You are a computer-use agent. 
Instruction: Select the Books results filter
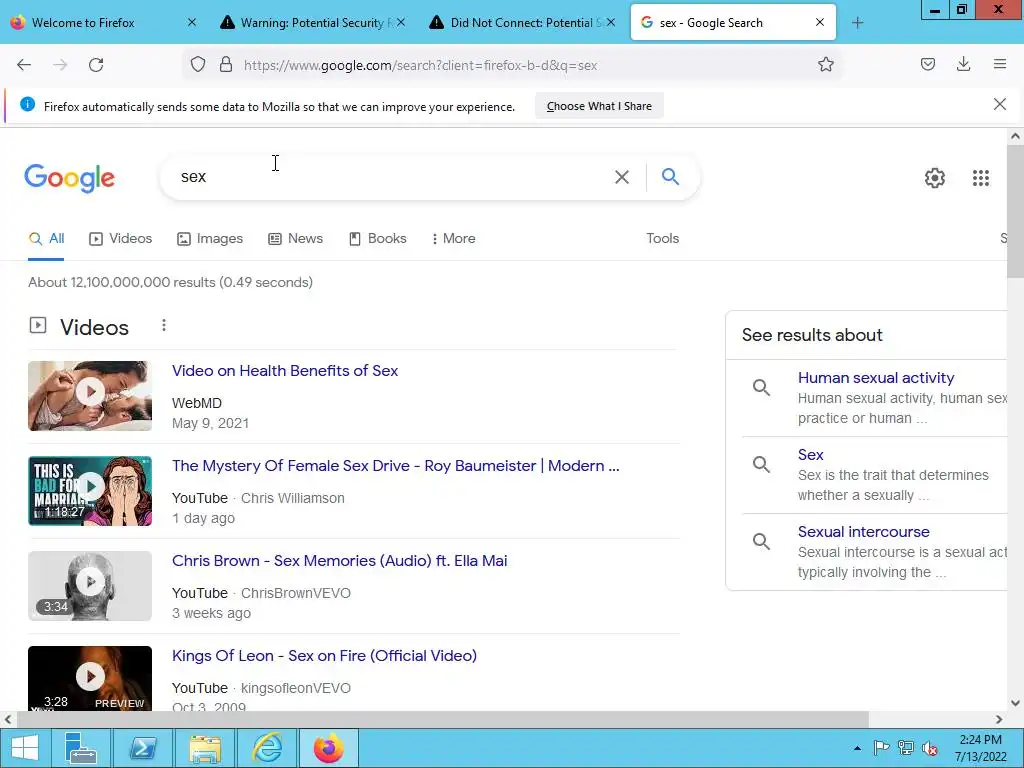377,238
